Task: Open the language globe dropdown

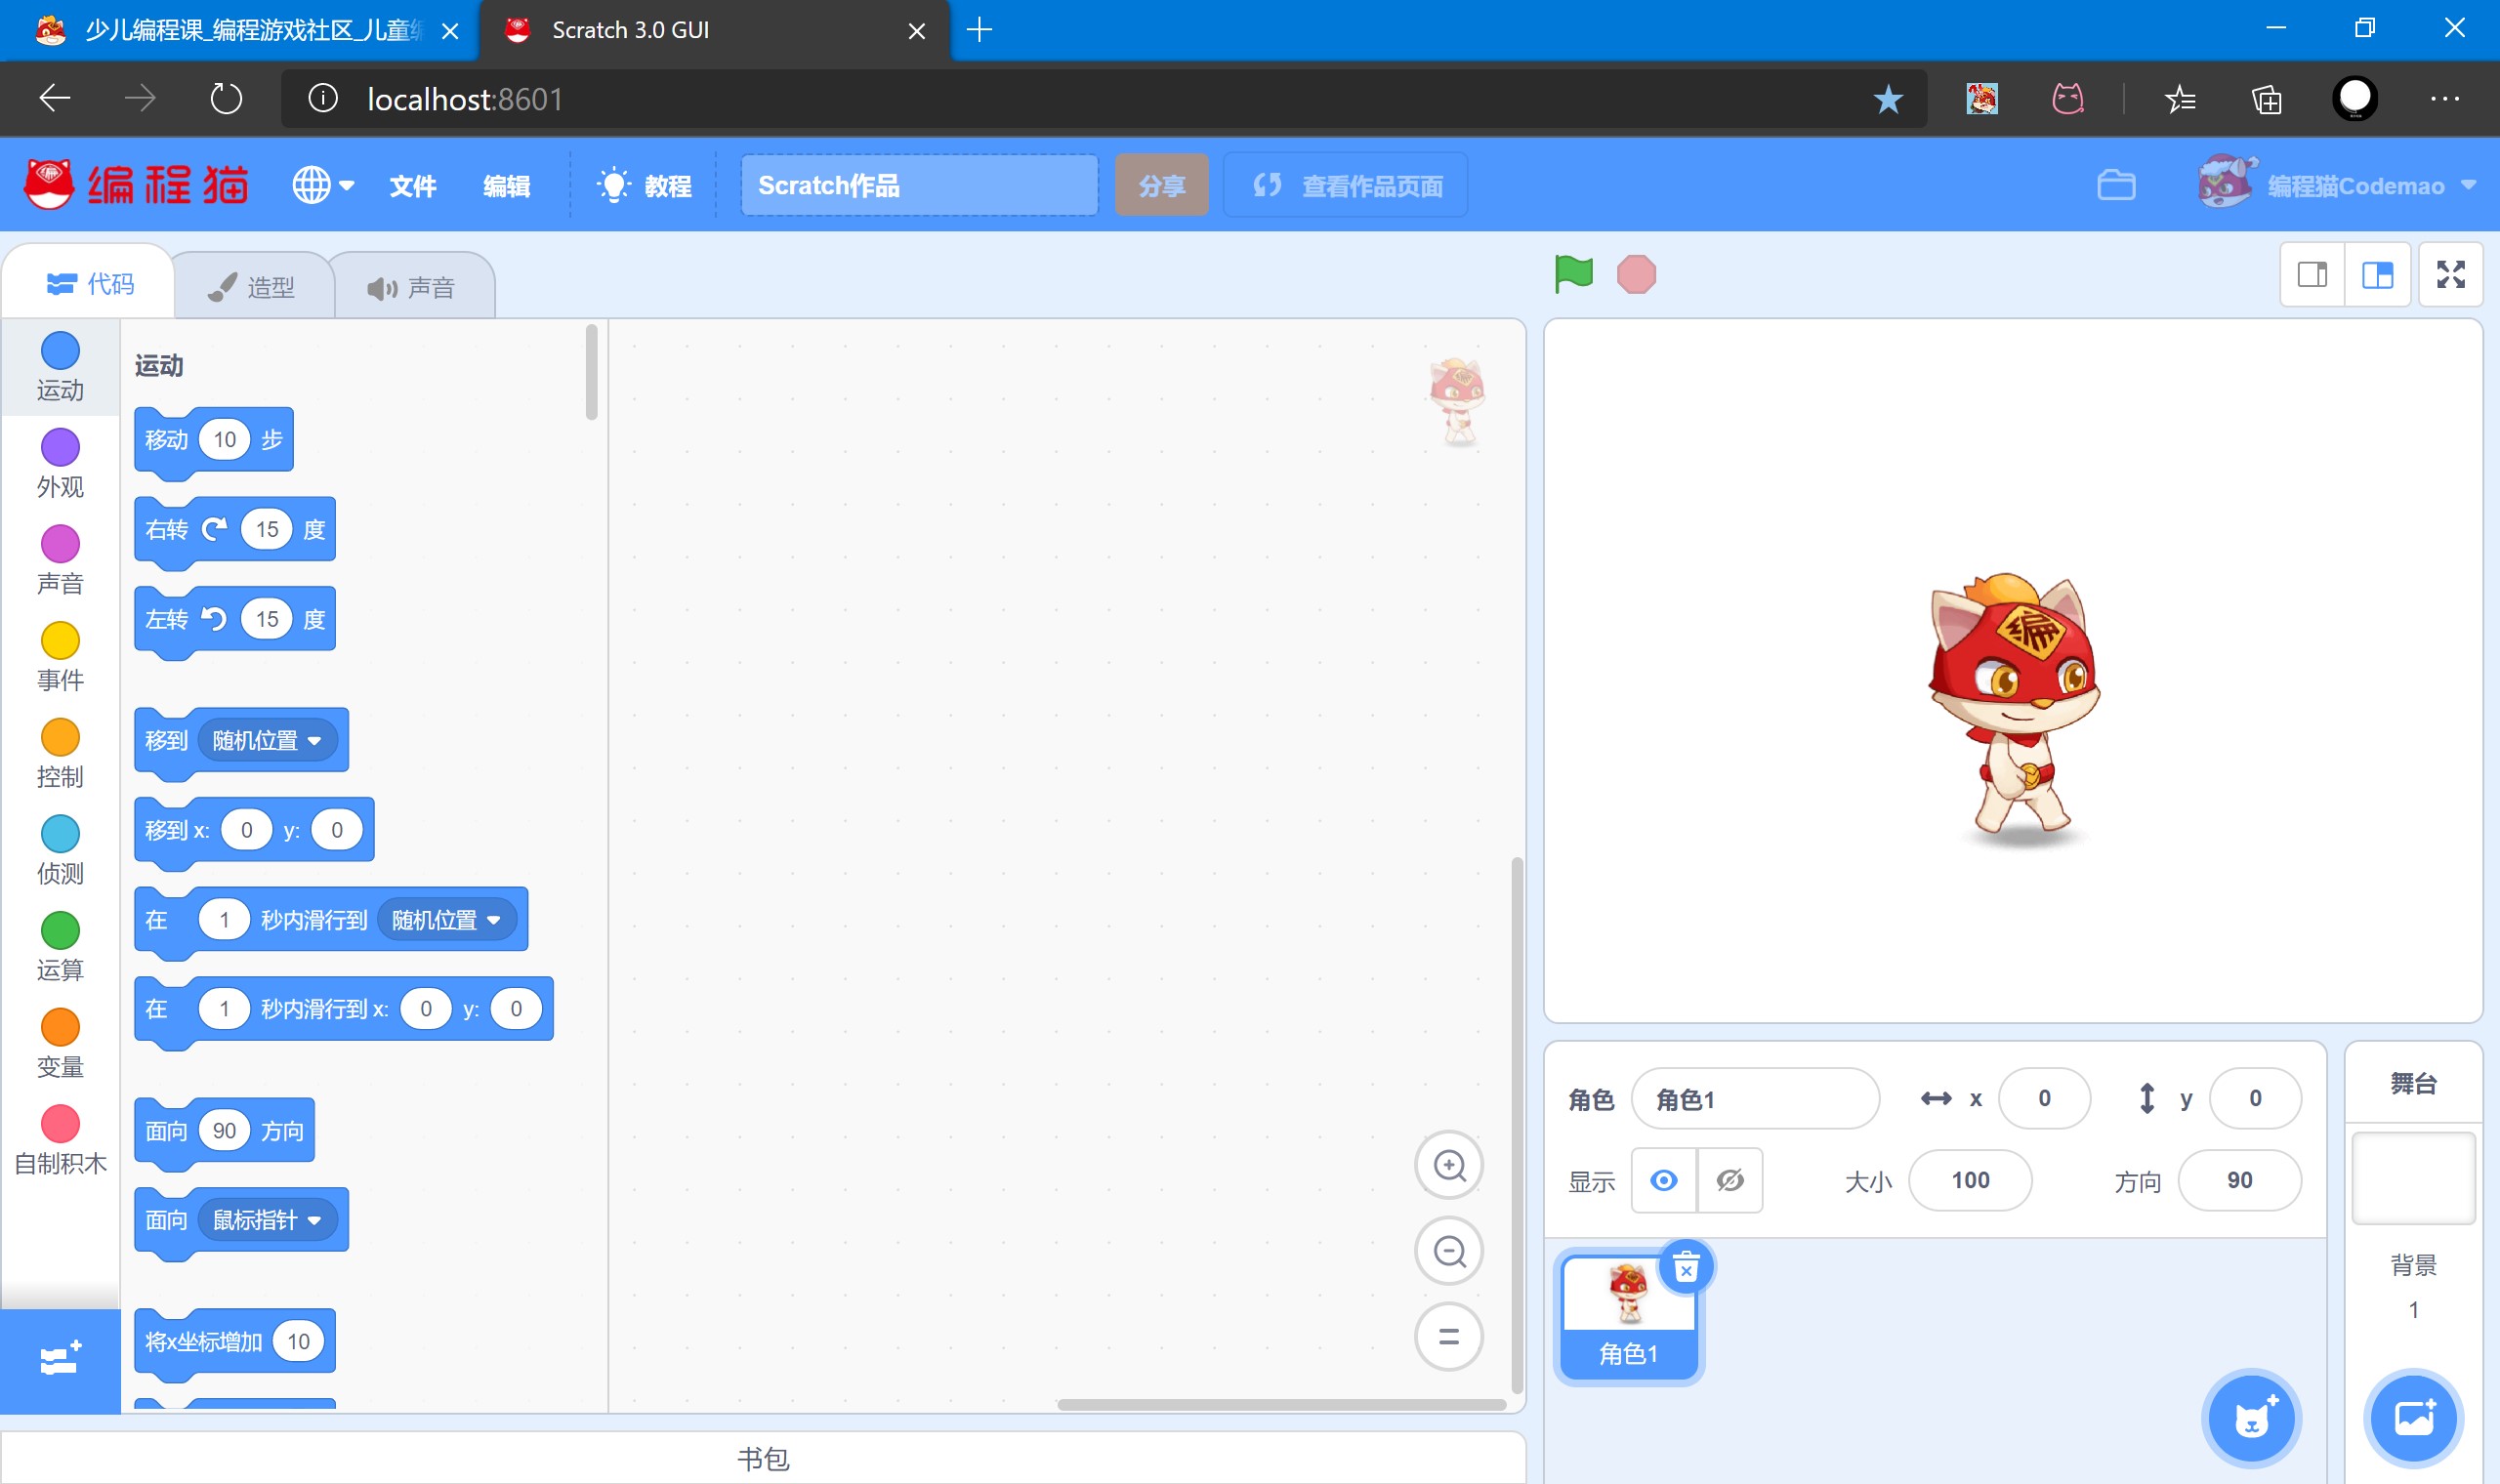Action: [323, 186]
